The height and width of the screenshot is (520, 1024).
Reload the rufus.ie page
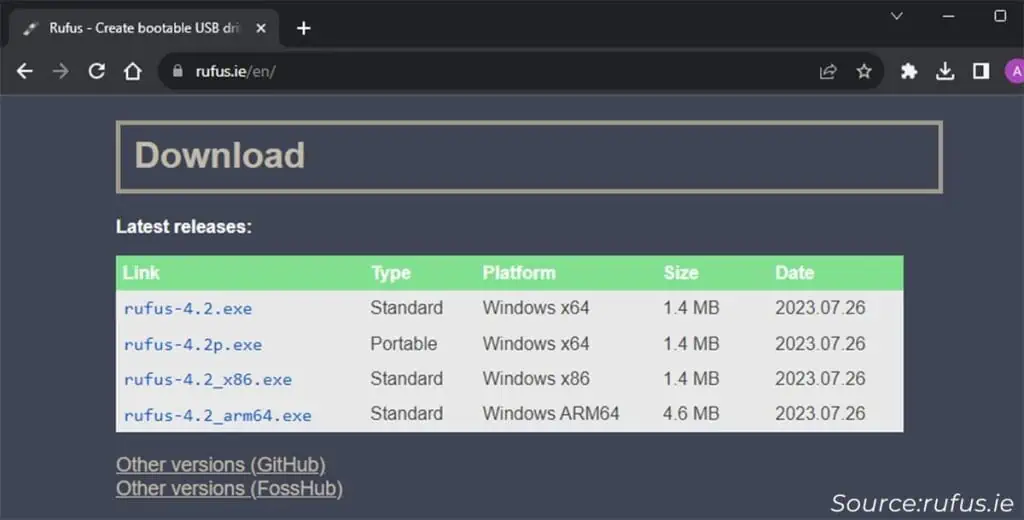click(x=97, y=71)
